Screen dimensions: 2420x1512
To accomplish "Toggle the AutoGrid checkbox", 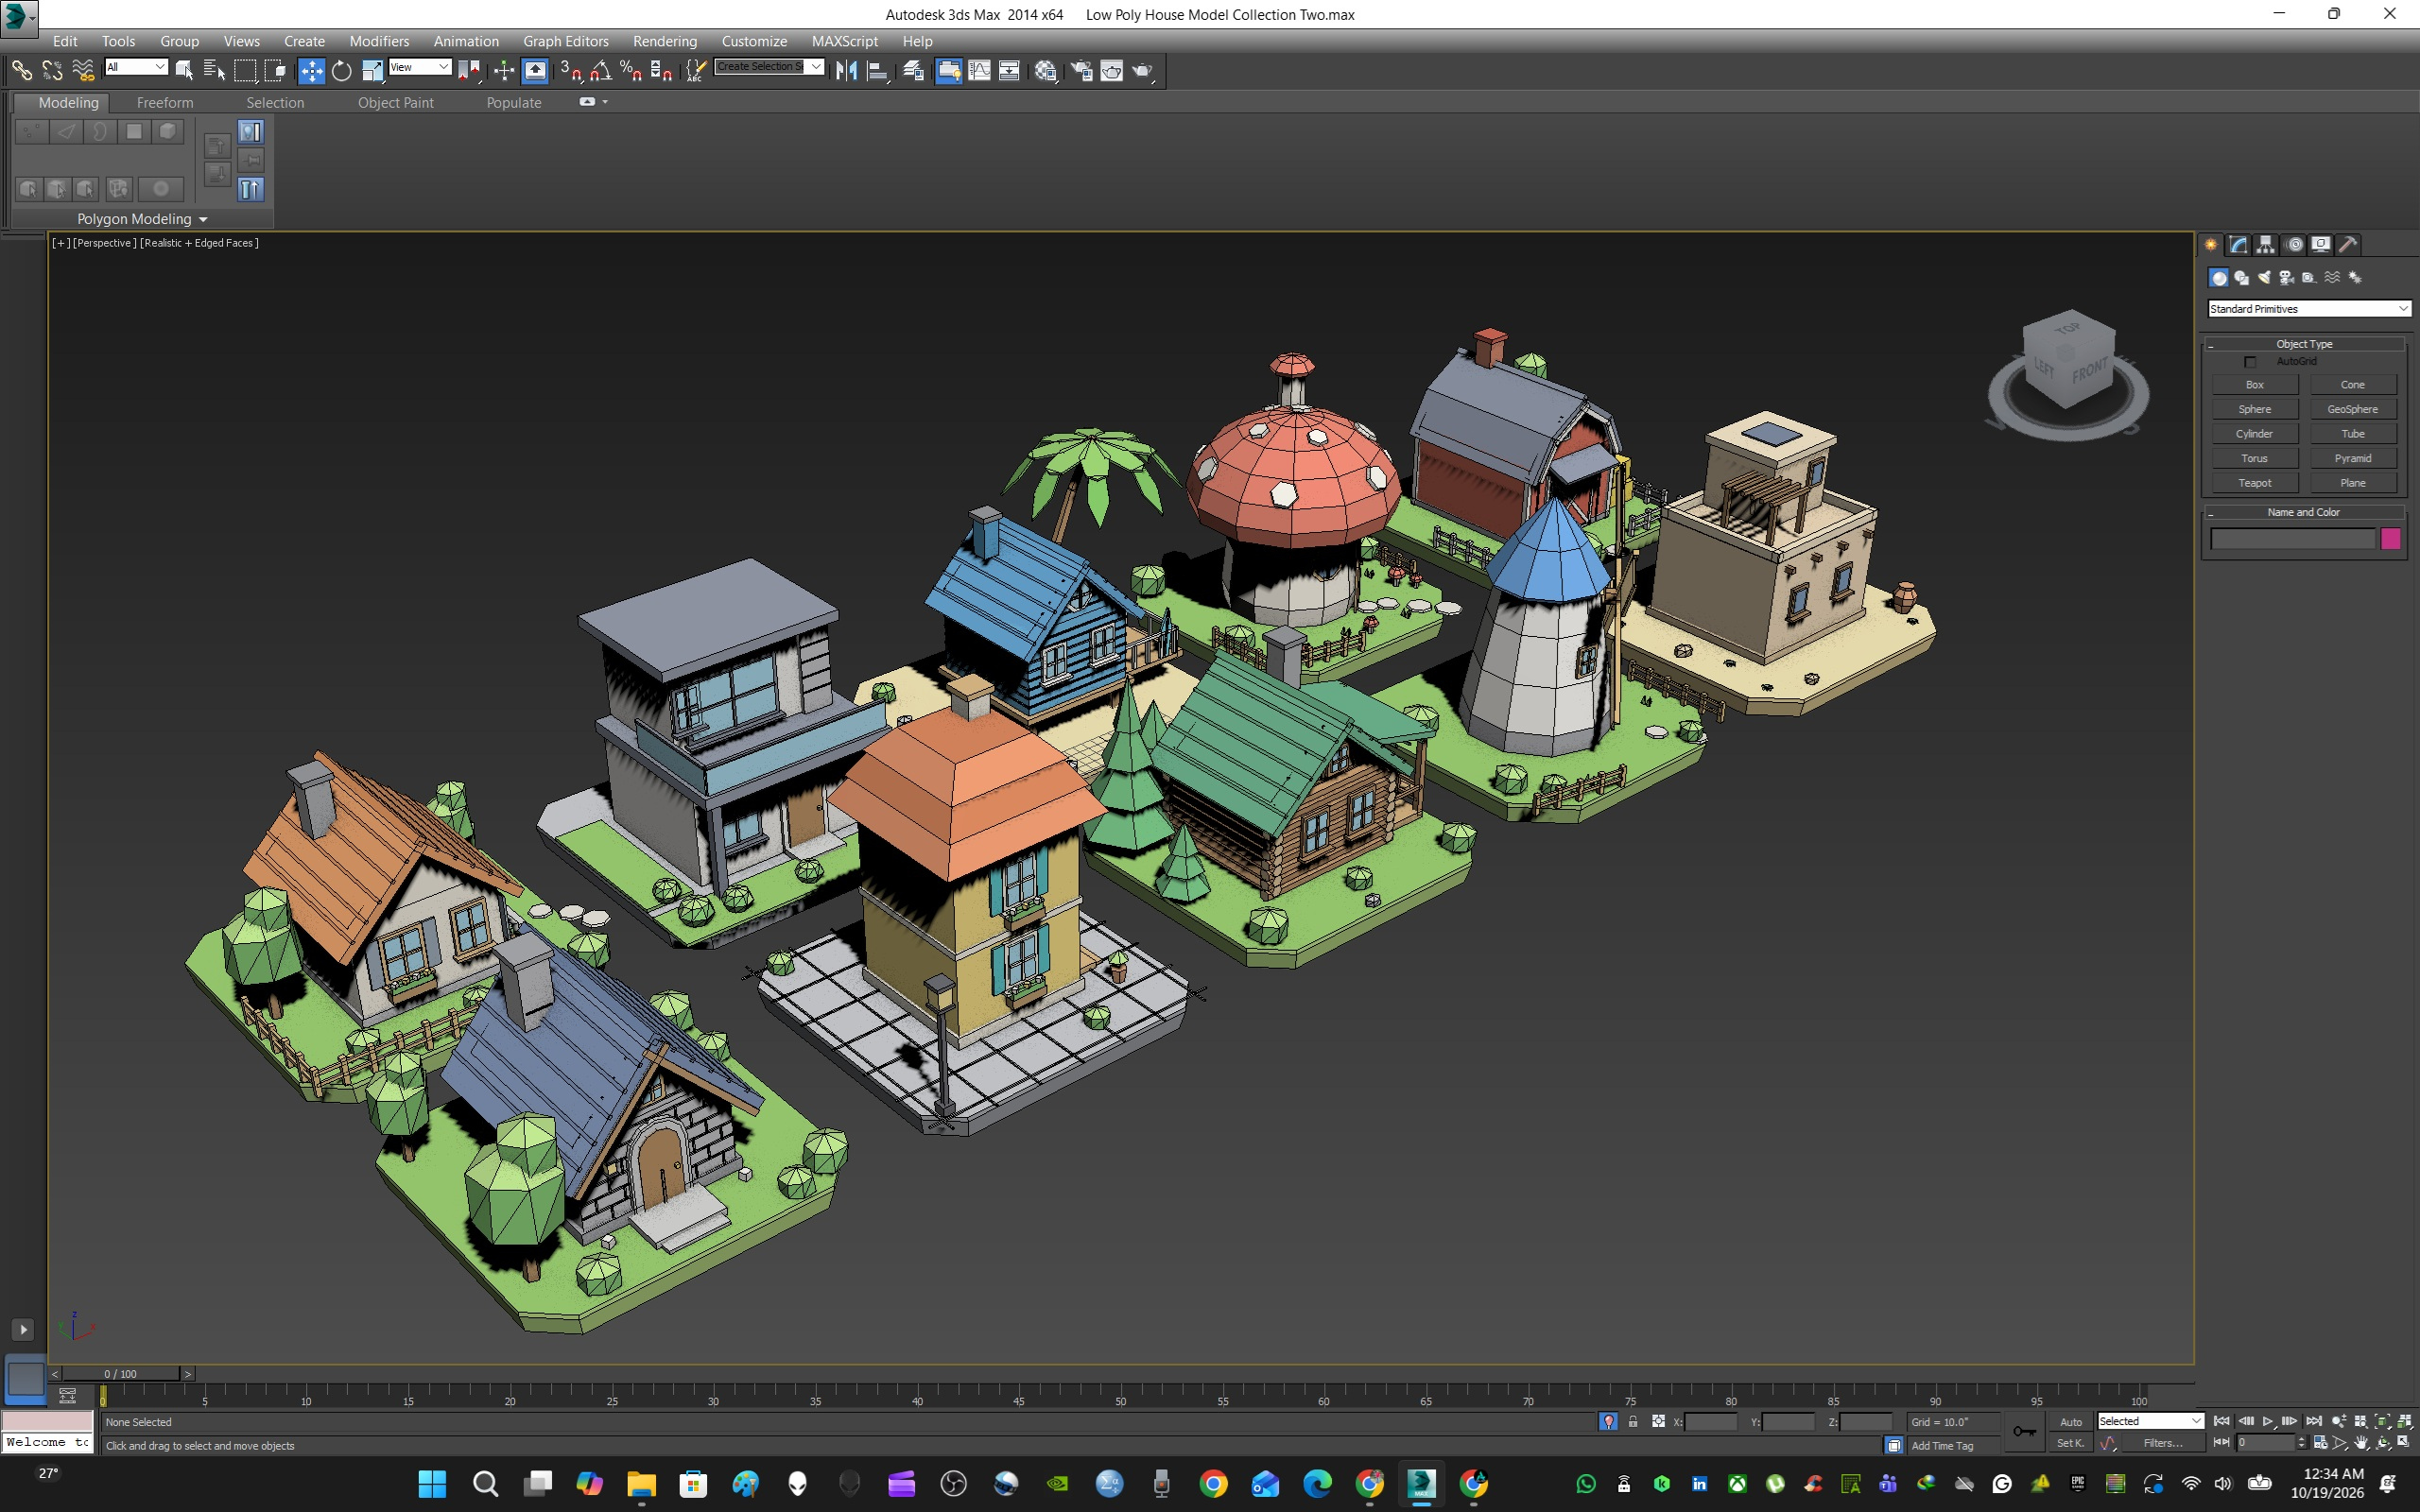I will (2250, 362).
